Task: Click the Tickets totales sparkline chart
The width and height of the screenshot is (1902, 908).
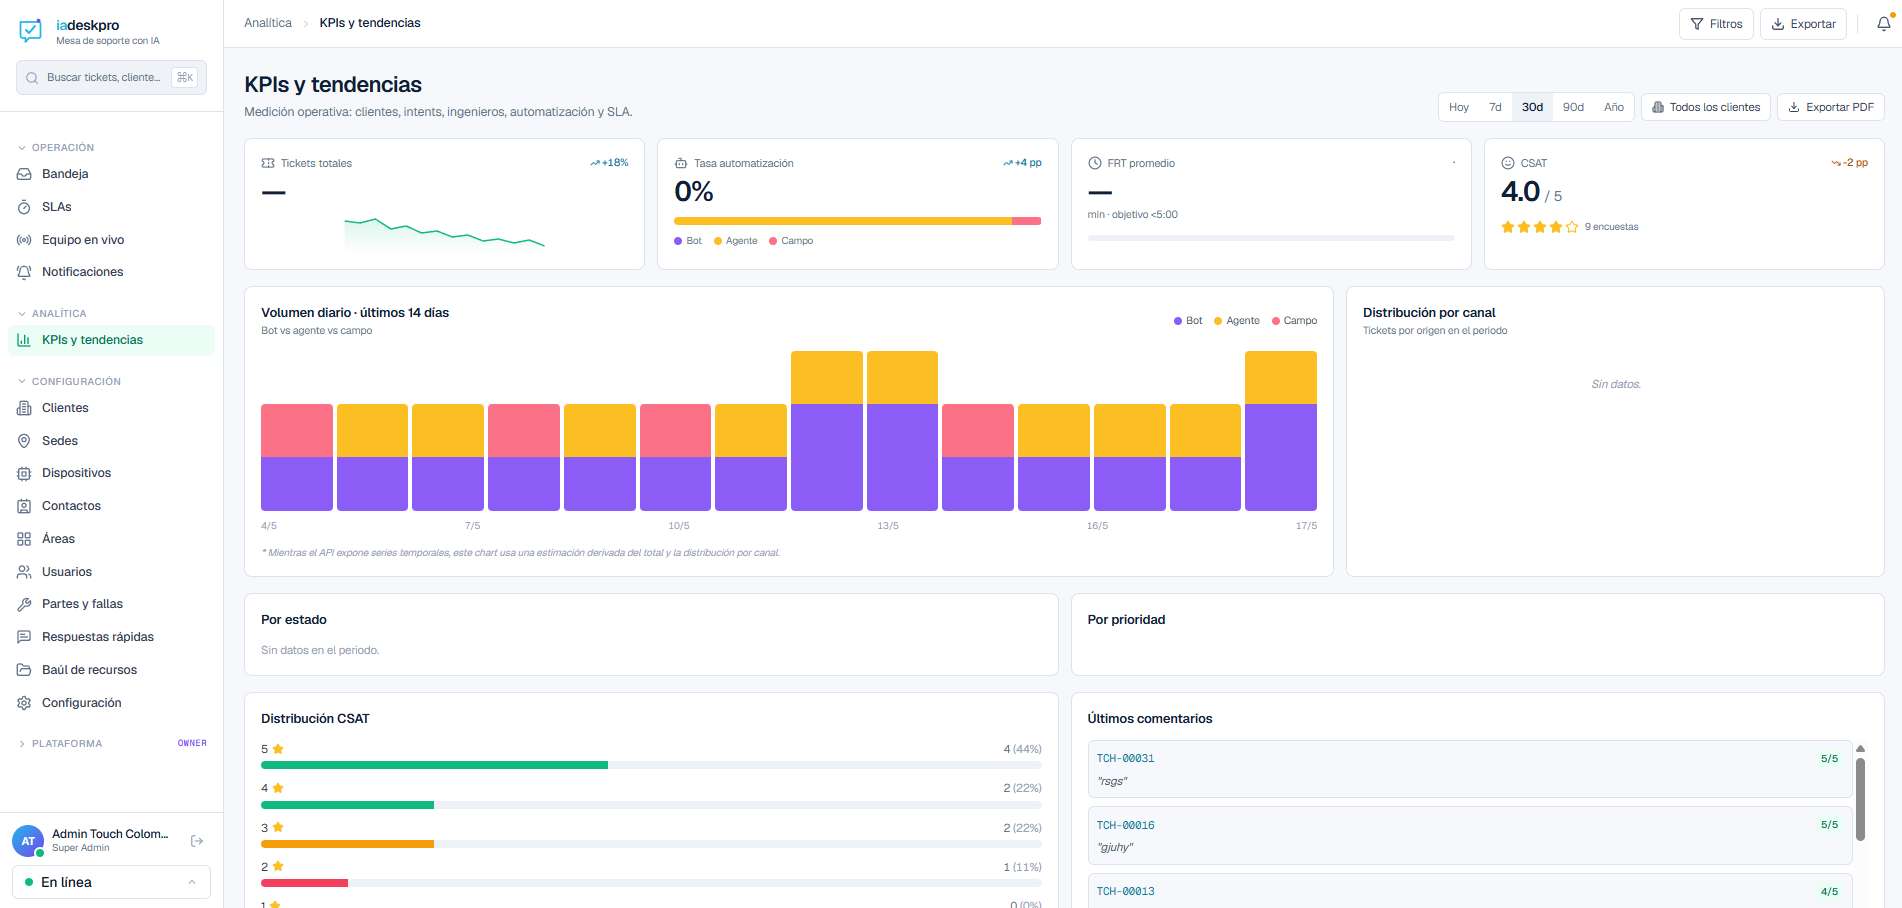Action: click(x=444, y=233)
